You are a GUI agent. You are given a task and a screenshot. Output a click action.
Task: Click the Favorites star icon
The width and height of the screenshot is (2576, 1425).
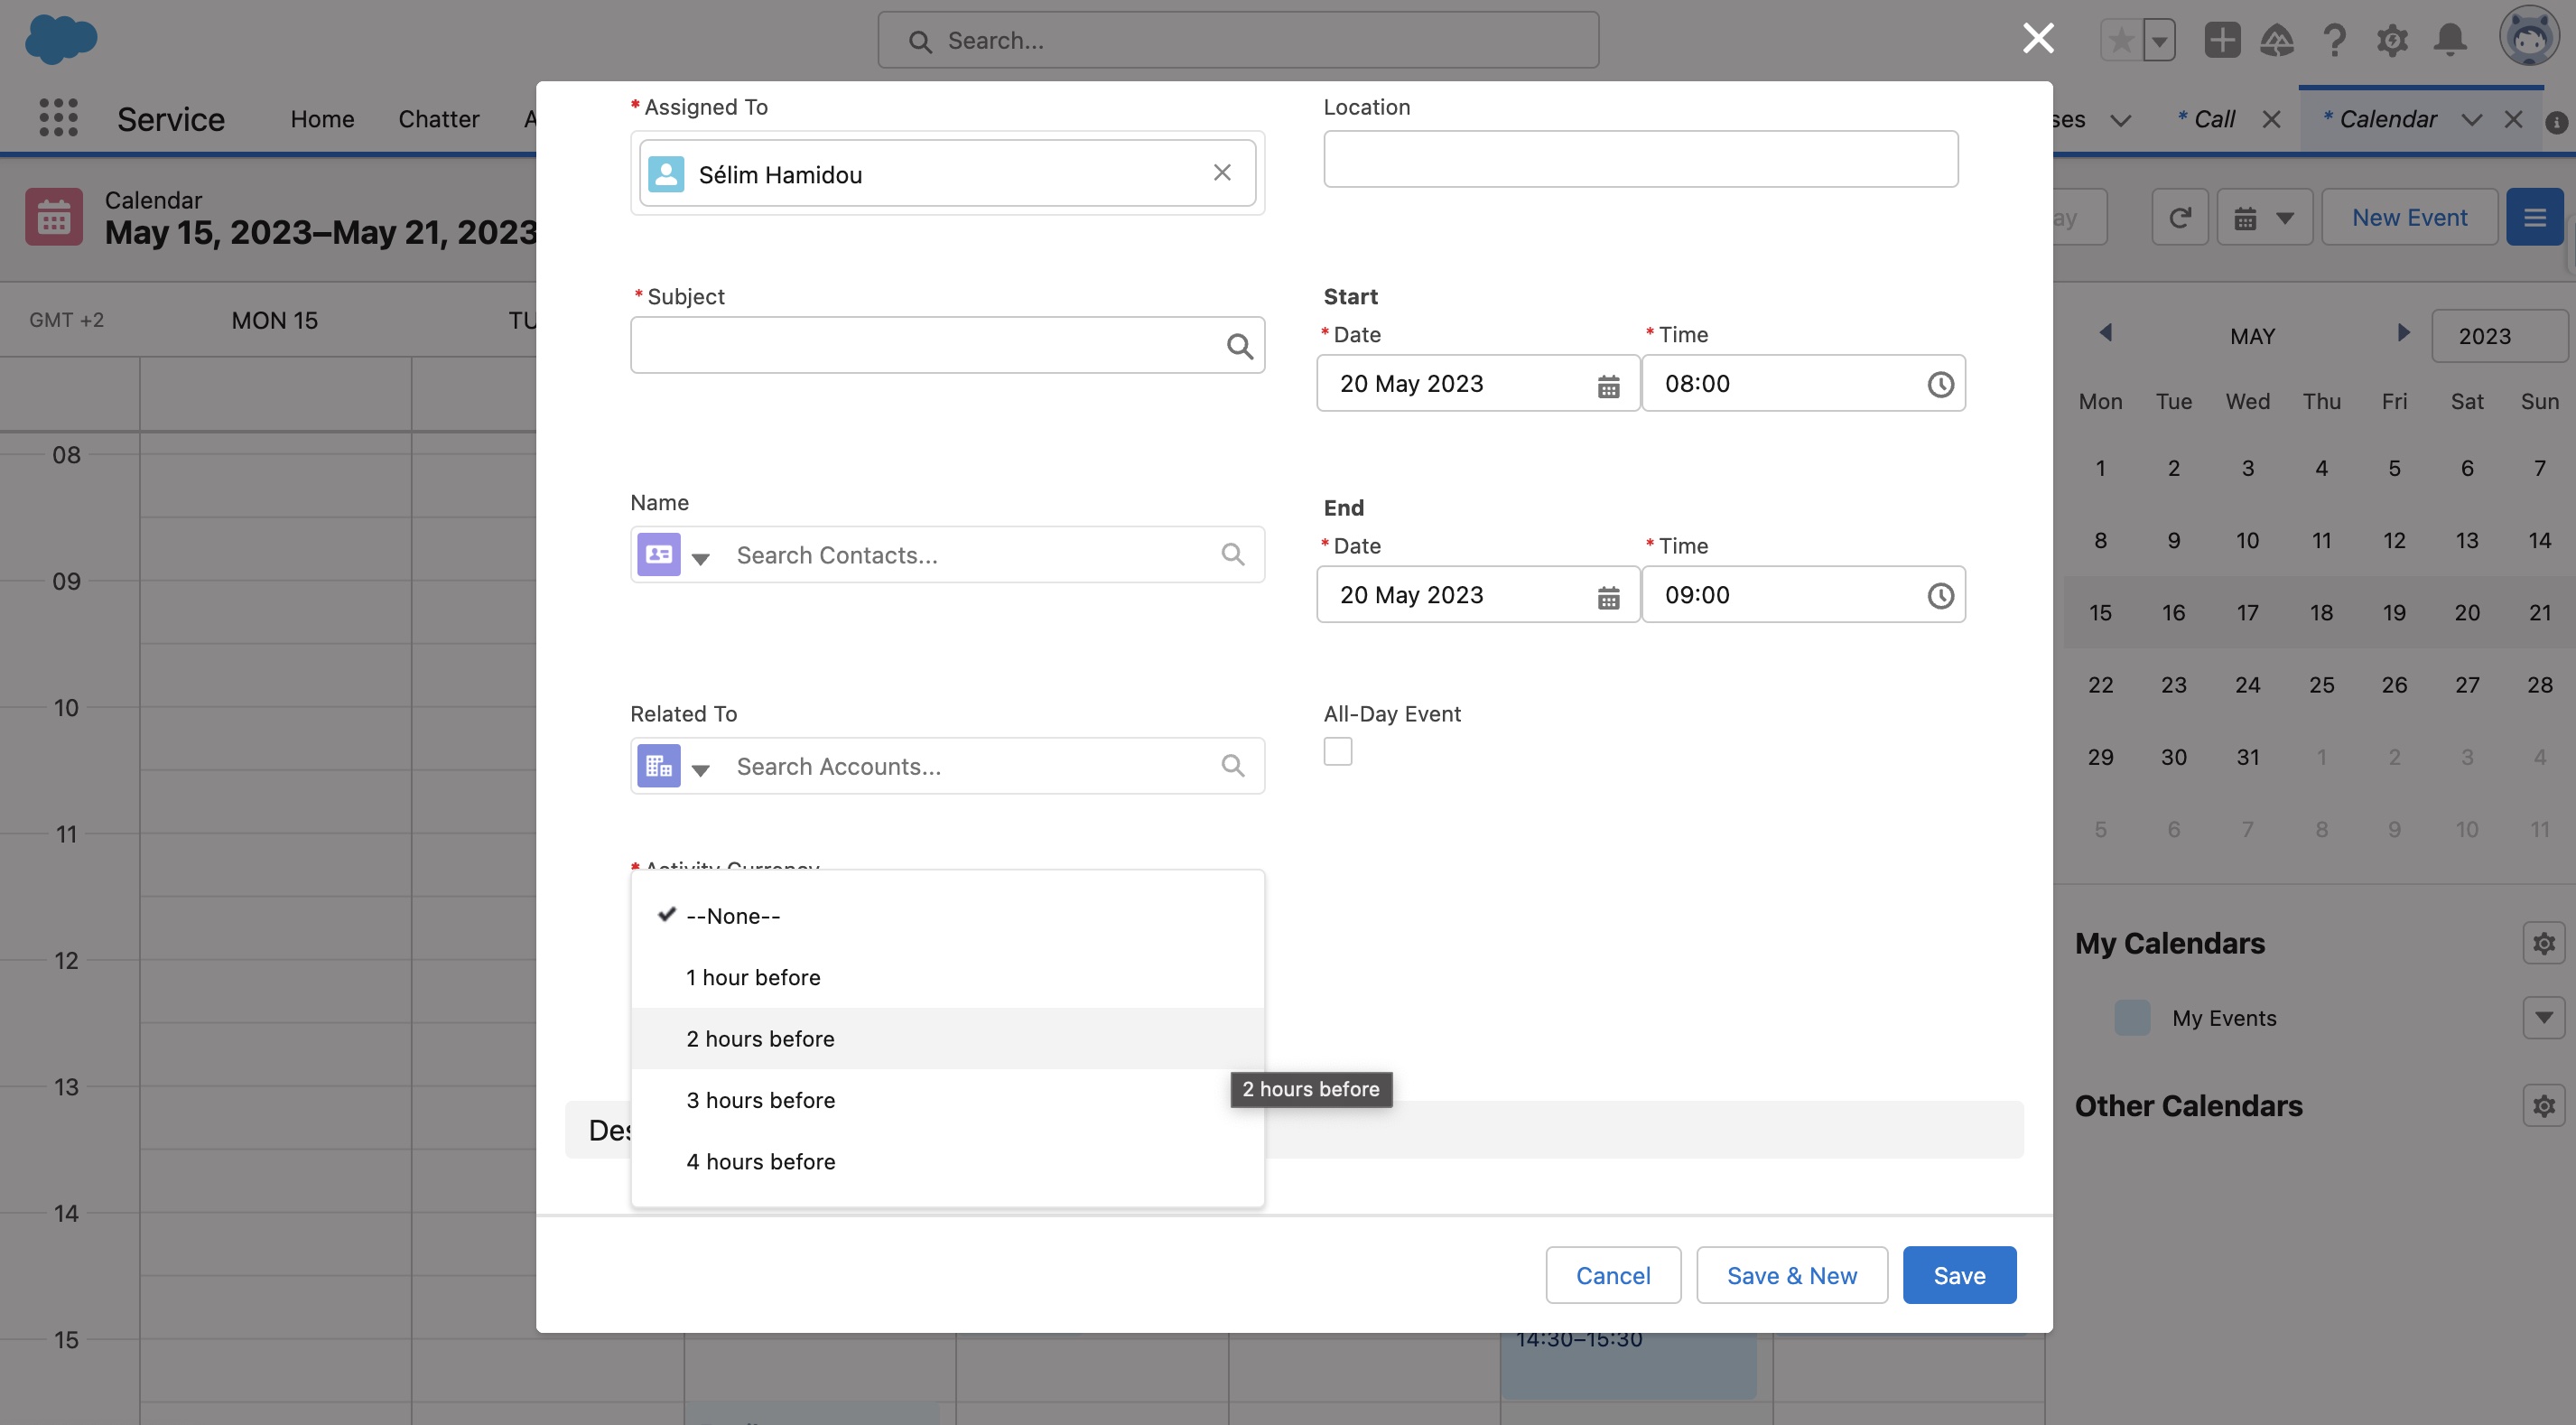tap(2120, 41)
